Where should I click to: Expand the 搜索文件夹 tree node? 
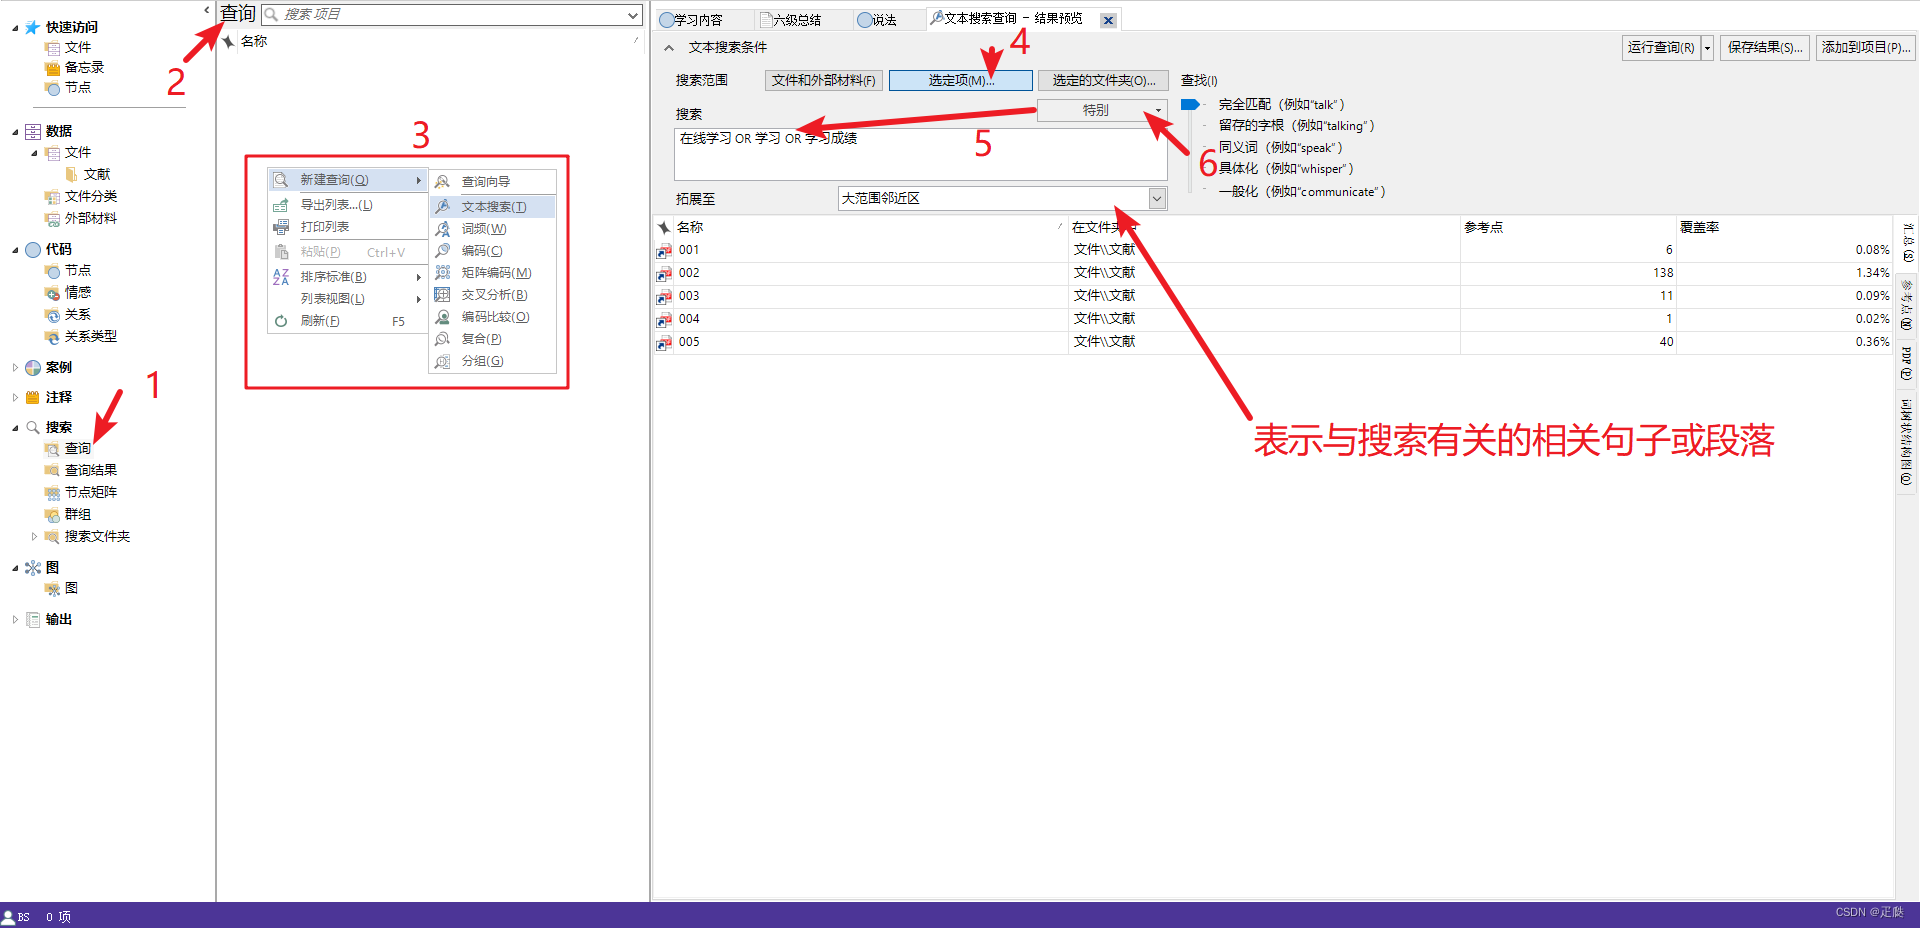pyautogui.click(x=34, y=536)
